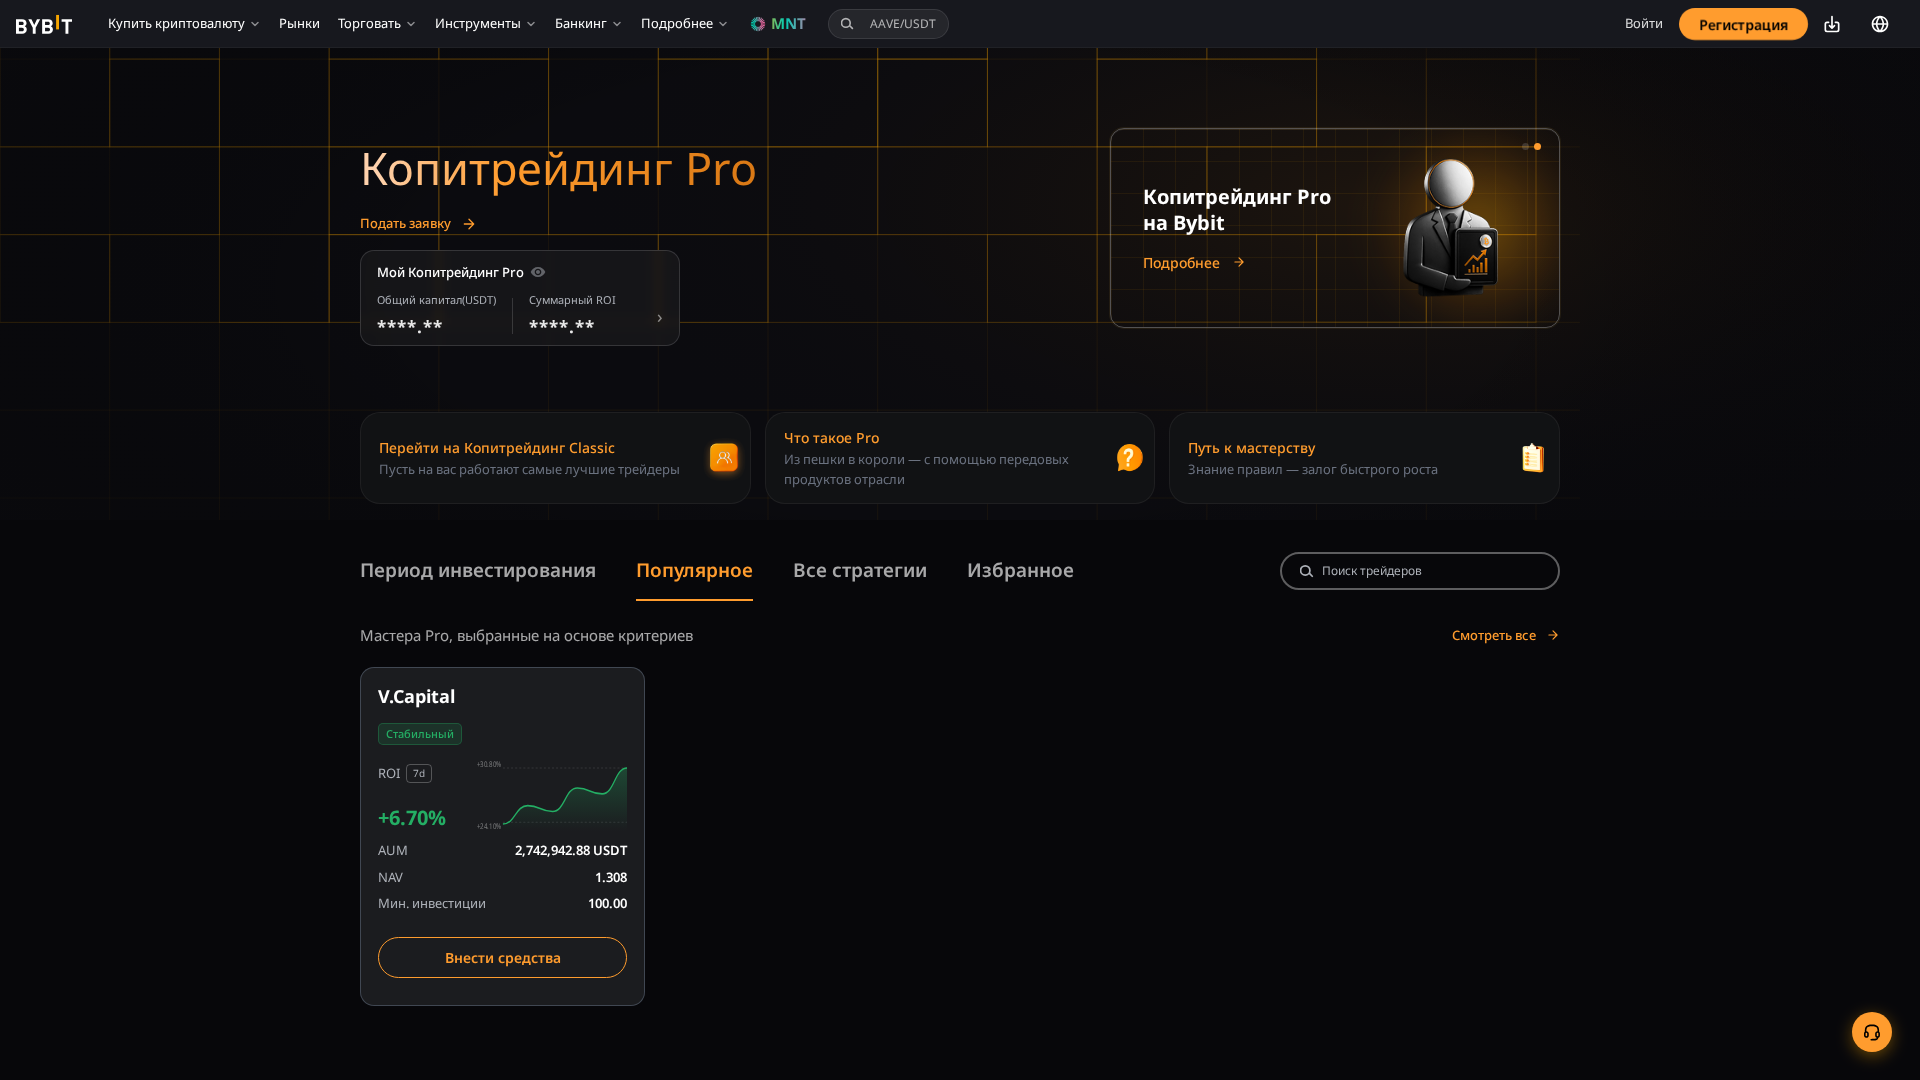
Task: Expand Банкинг dropdown menu
Action: point(589,24)
